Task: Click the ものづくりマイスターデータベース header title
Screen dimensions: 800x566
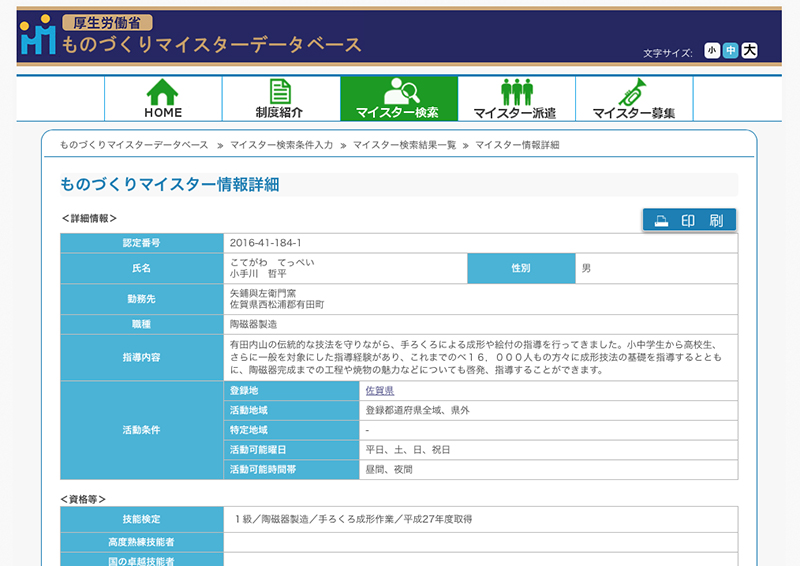Action: (212, 45)
